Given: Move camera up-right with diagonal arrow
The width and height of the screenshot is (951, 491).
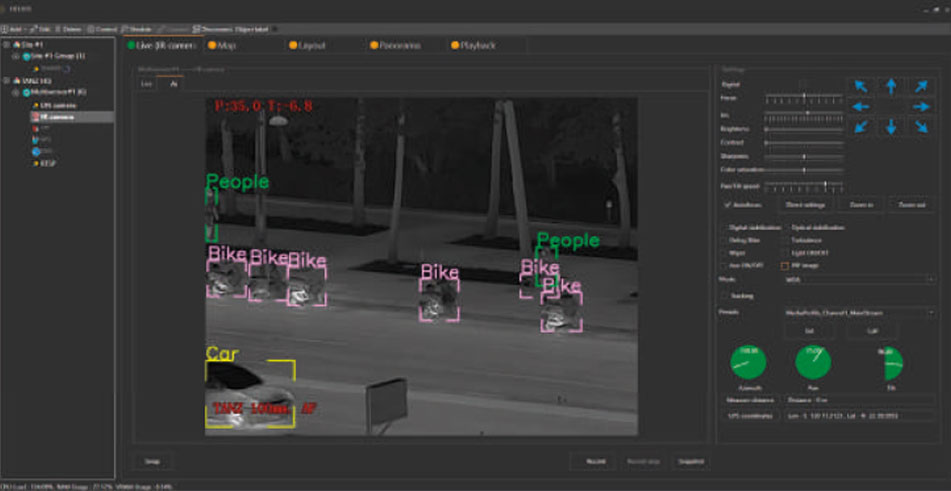Looking at the screenshot, I should 921,86.
